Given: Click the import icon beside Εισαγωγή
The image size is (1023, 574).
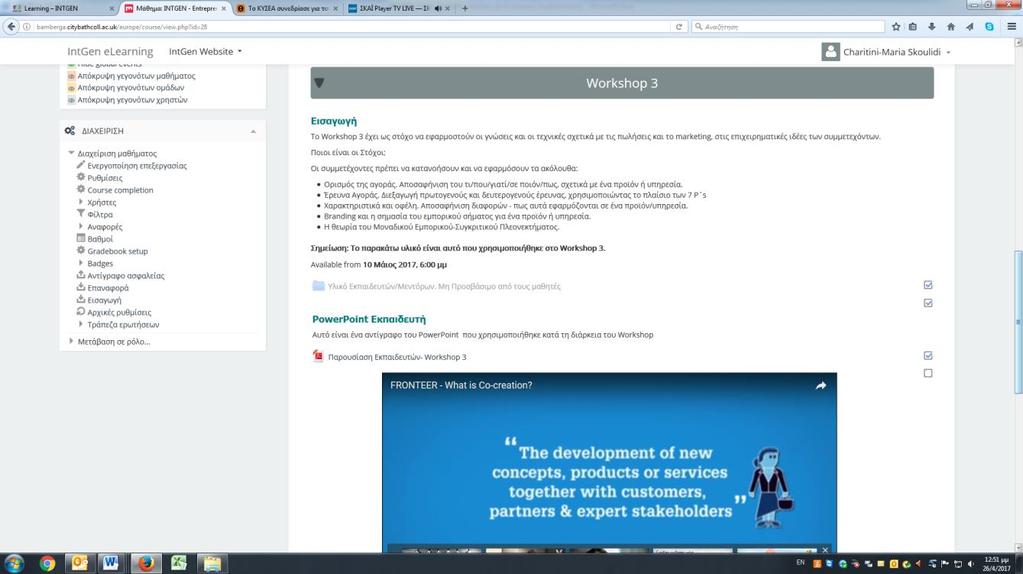Looking at the screenshot, I should (81, 299).
